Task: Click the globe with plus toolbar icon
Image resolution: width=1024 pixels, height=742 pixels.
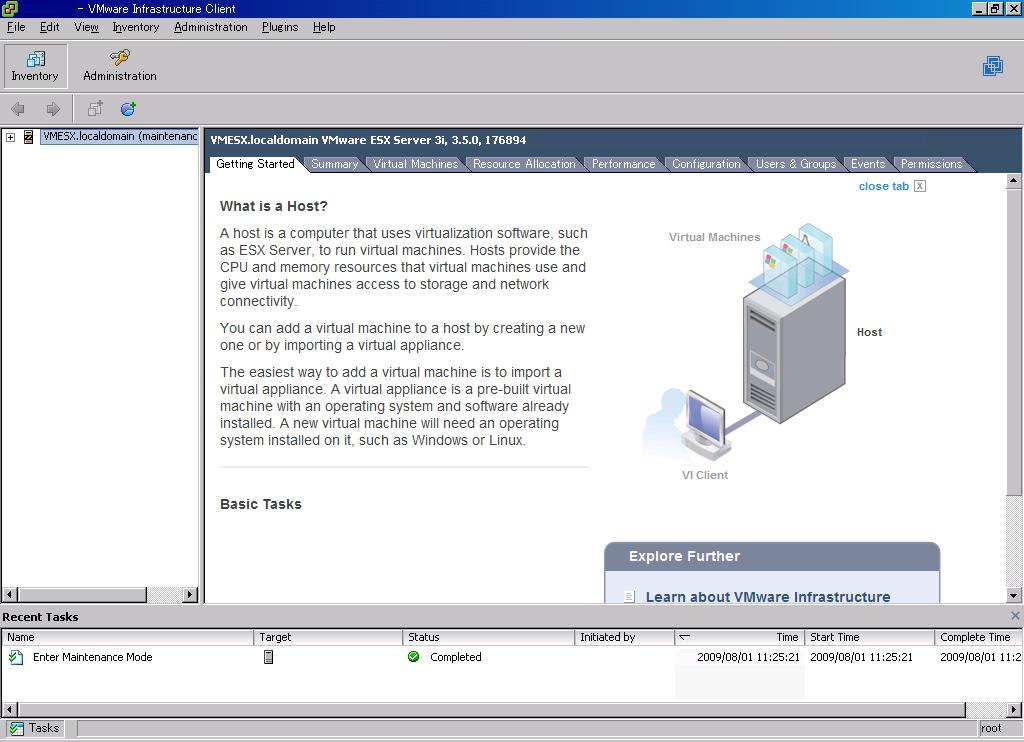Action: [x=128, y=109]
